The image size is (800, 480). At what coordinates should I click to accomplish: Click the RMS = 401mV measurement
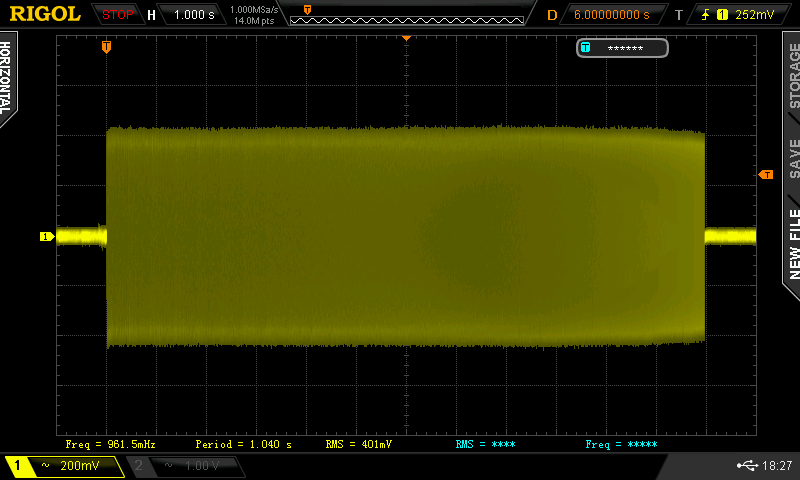pos(359,444)
